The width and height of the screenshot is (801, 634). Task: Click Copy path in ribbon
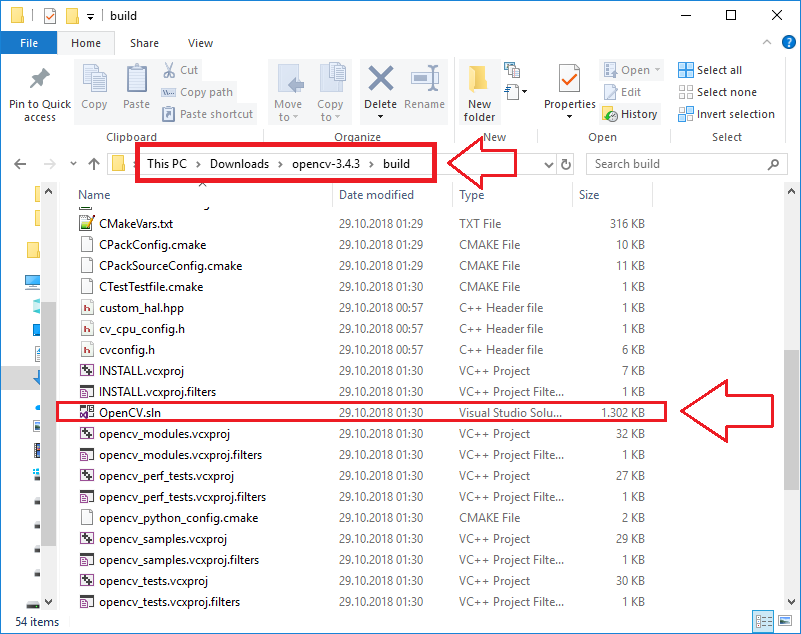[197, 92]
